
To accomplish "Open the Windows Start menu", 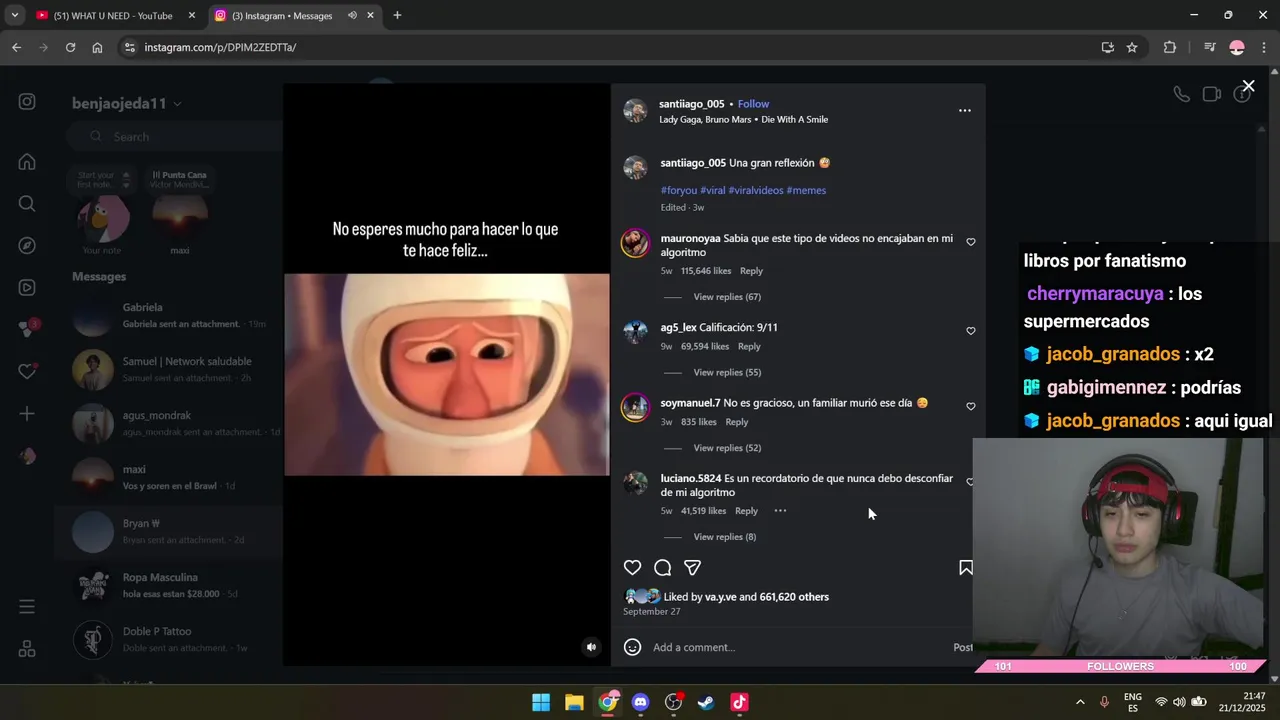I will [x=541, y=702].
